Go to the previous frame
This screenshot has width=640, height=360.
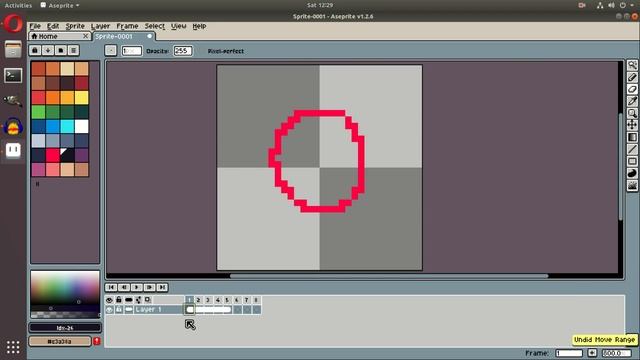pos(124,287)
